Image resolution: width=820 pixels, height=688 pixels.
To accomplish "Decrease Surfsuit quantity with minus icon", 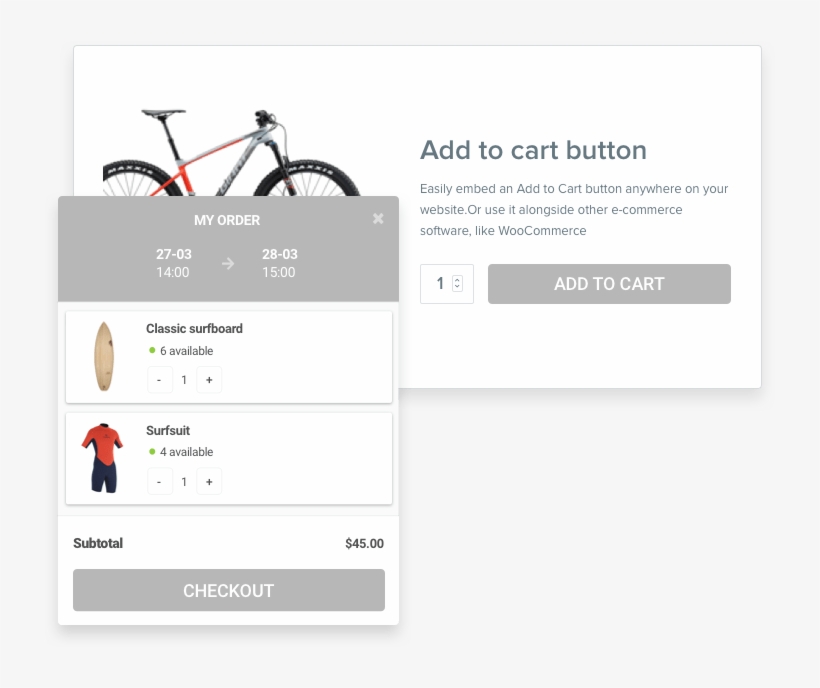I will click(160, 481).
